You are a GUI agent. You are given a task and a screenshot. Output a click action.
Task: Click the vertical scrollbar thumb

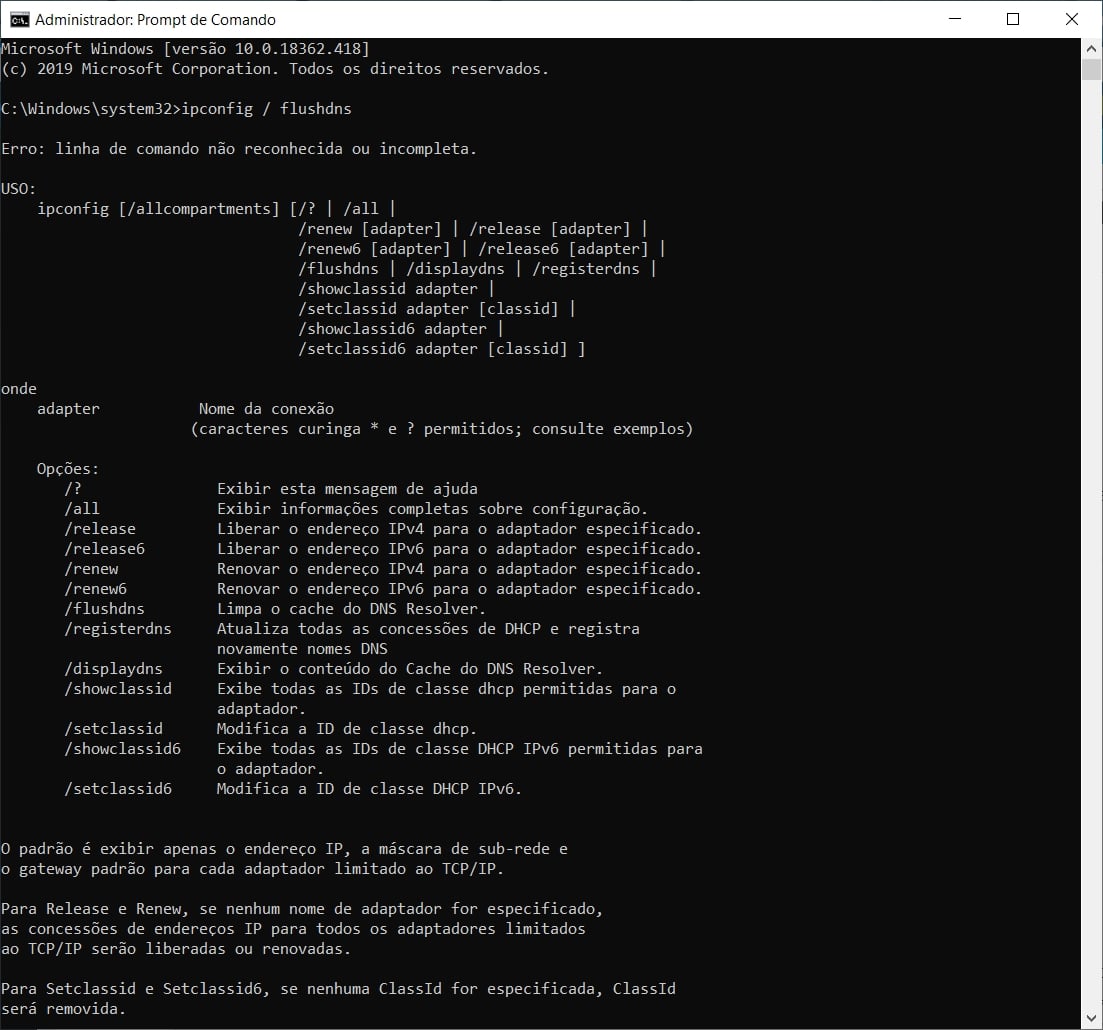(x=1092, y=70)
